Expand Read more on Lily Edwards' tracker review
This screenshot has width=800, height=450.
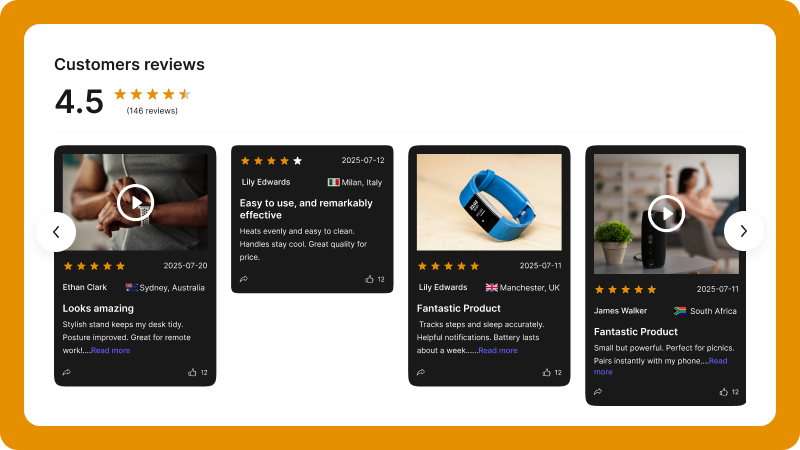point(498,351)
